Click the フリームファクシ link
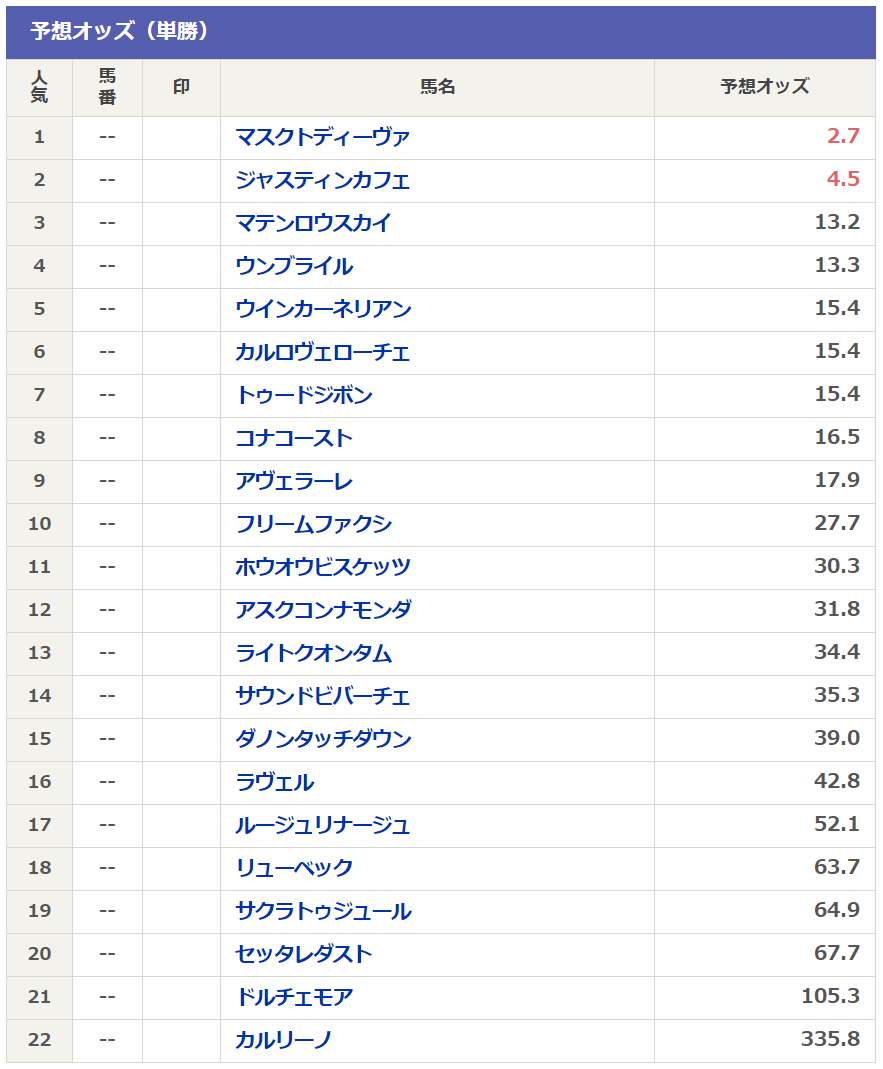 (314, 524)
